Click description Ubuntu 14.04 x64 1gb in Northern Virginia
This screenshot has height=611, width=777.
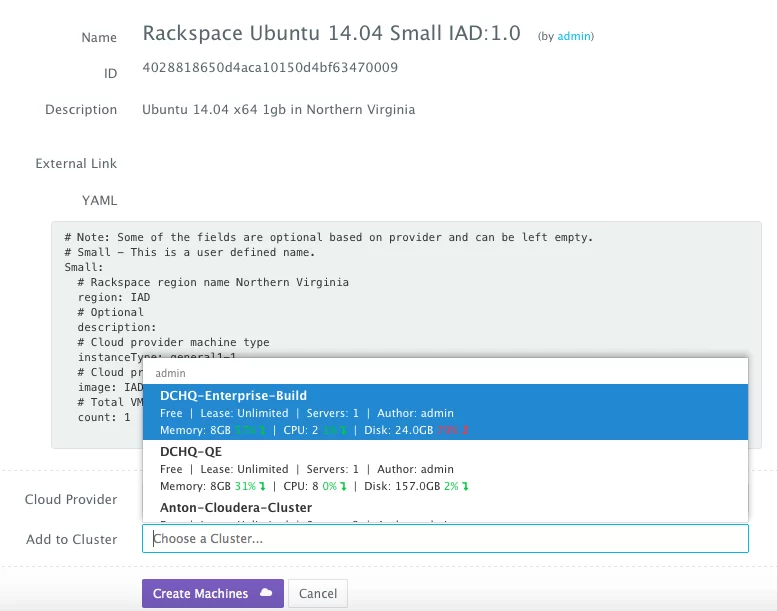click(278, 110)
